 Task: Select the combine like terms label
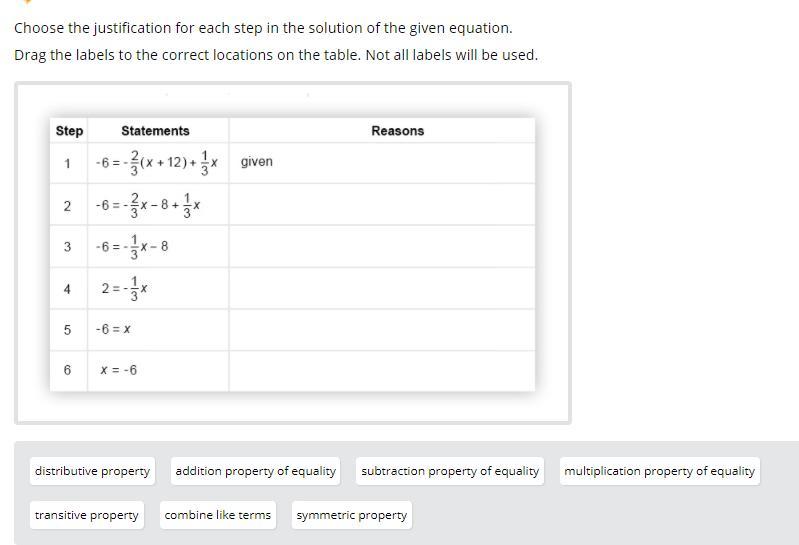(218, 516)
